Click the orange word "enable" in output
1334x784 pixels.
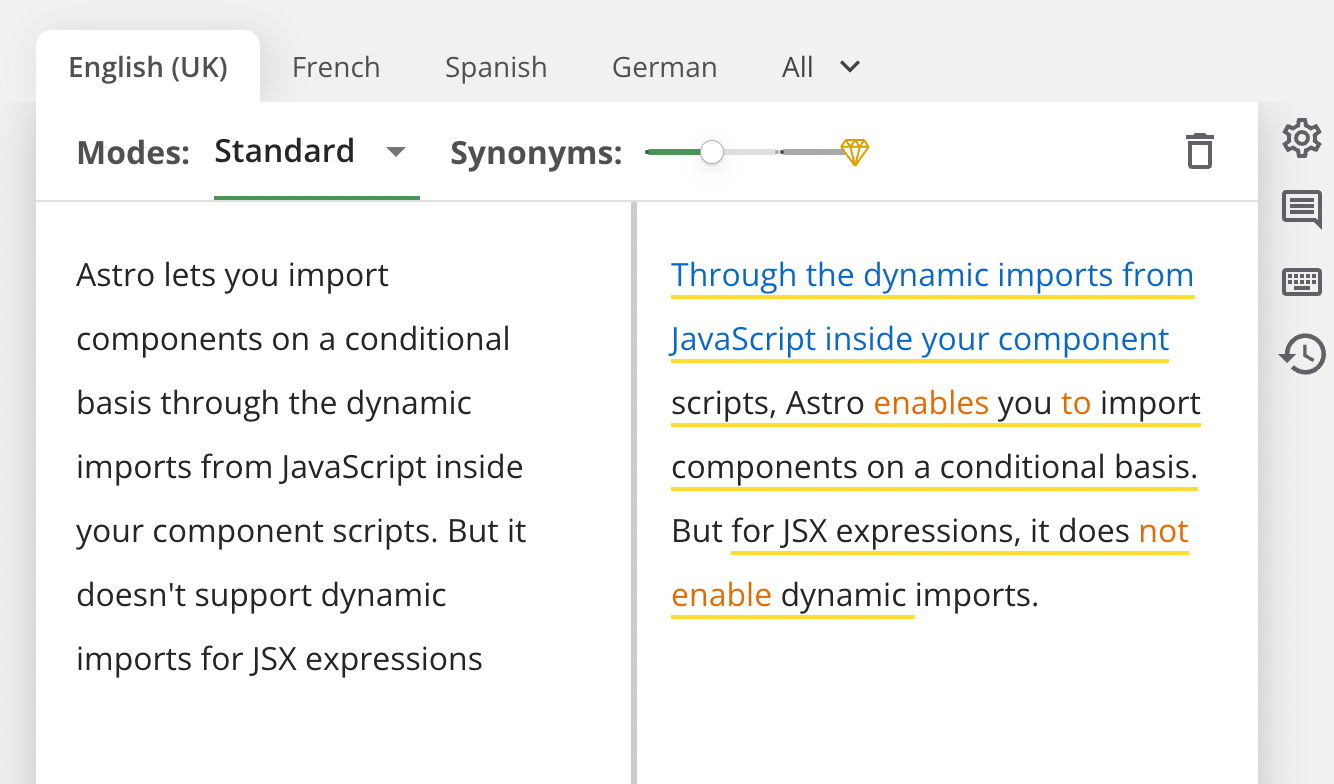(x=721, y=595)
